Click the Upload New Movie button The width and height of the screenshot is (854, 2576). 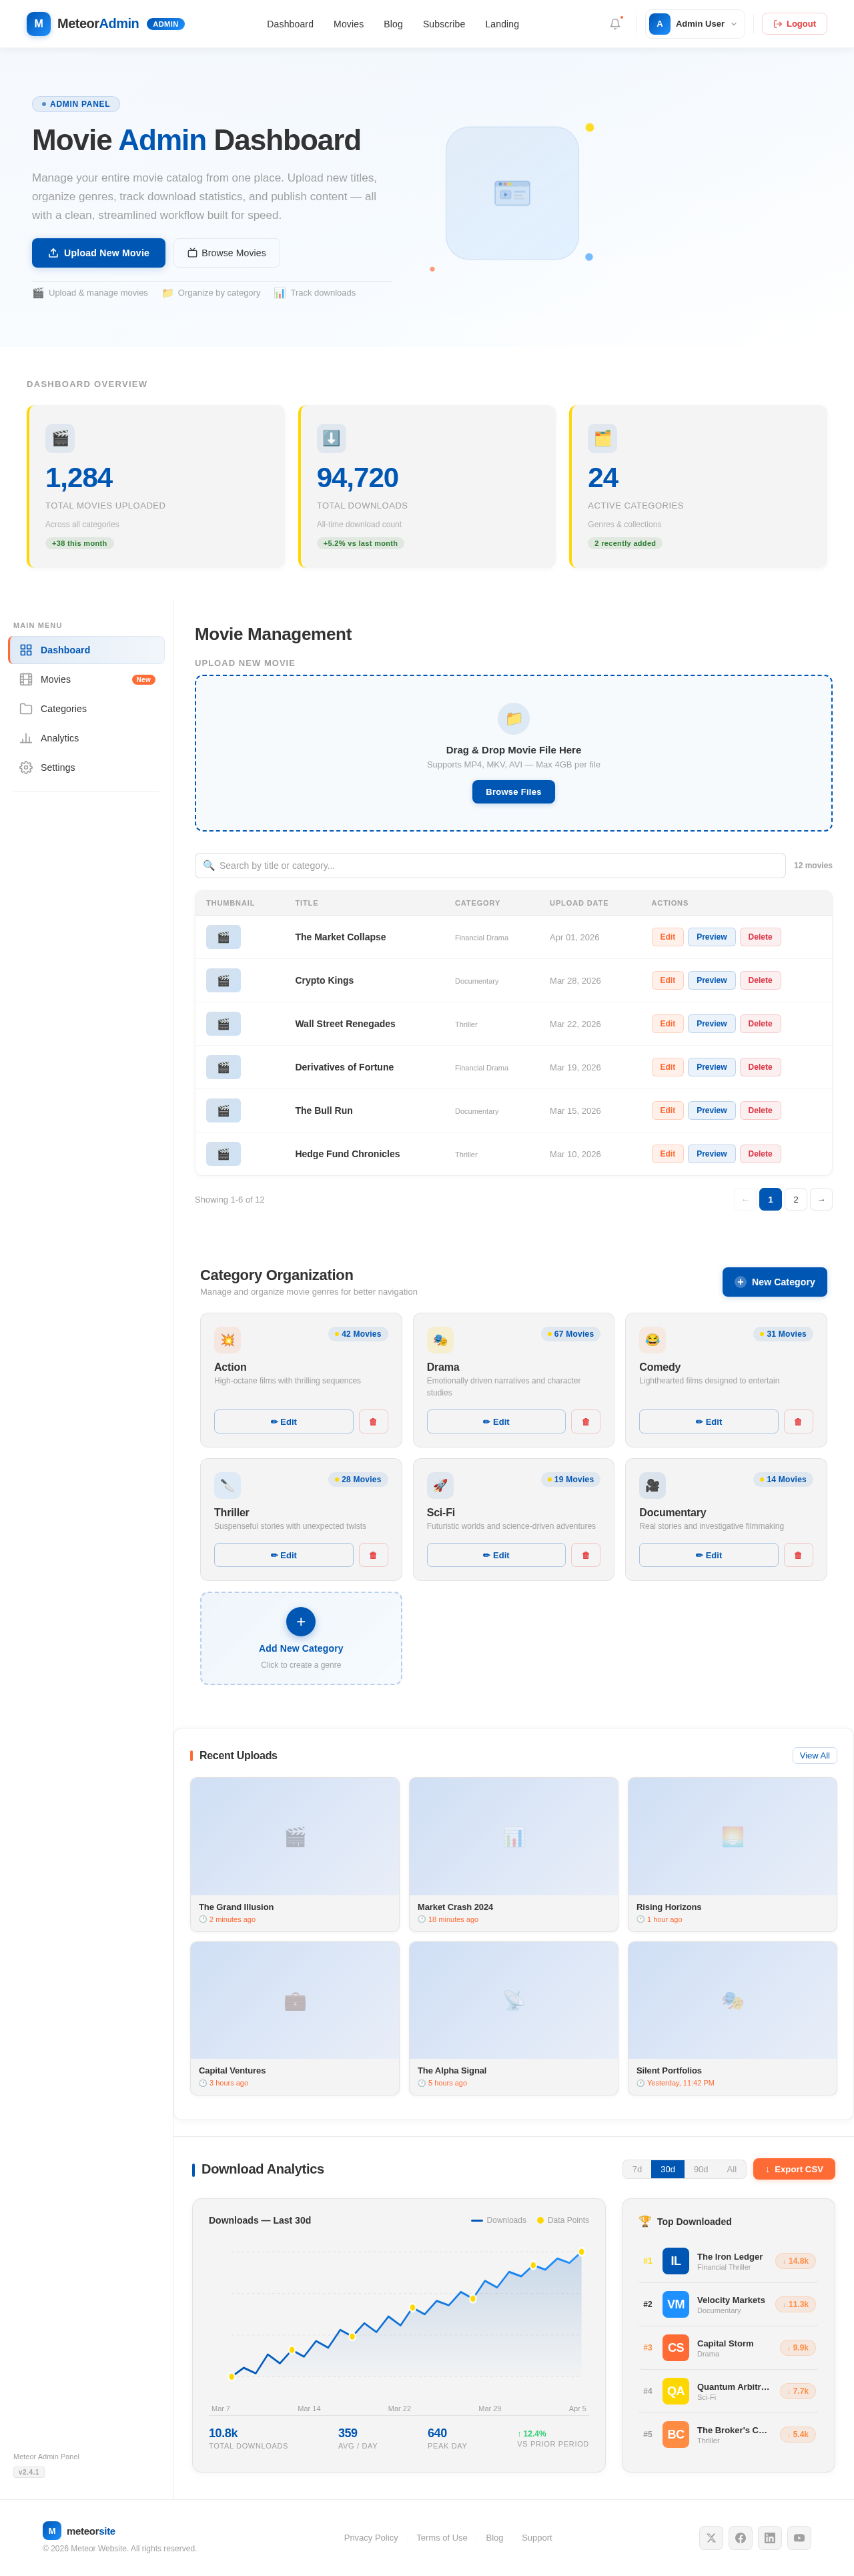pos(99,253)
